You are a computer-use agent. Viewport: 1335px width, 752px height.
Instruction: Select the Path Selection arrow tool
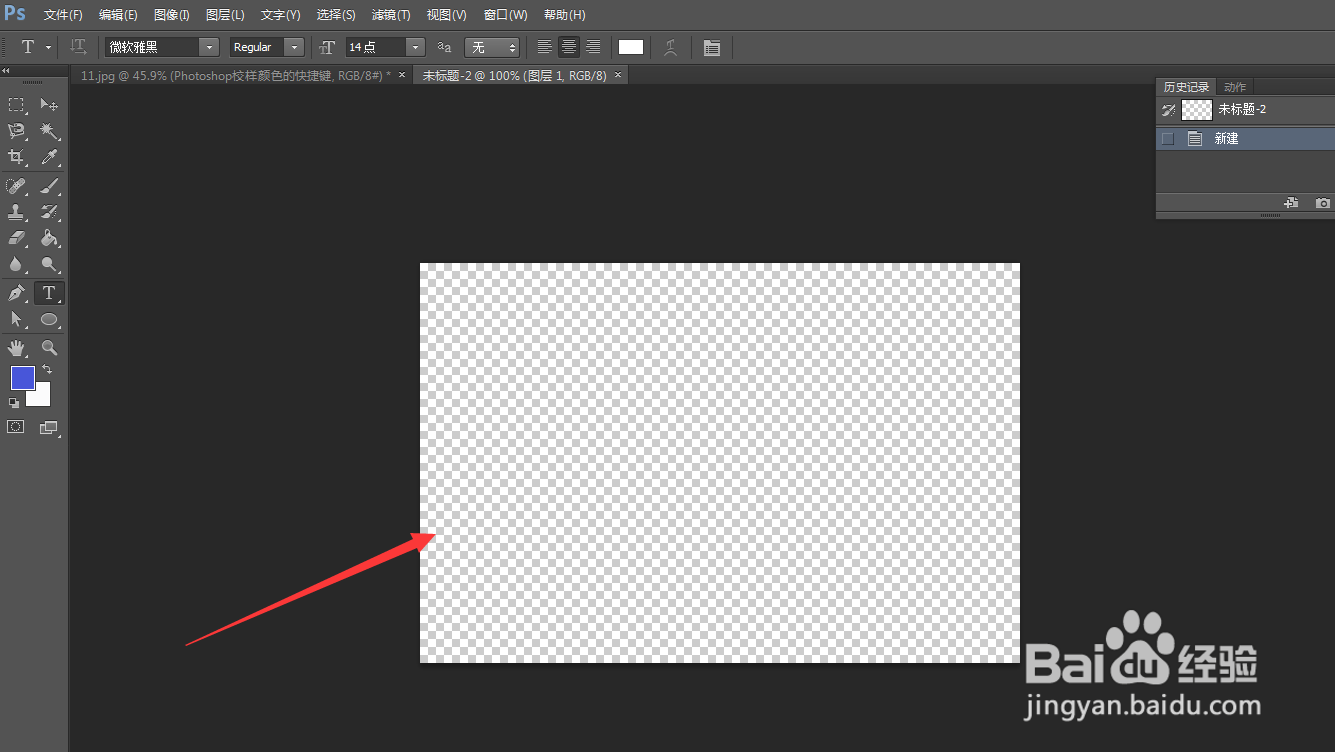[16, 319]
